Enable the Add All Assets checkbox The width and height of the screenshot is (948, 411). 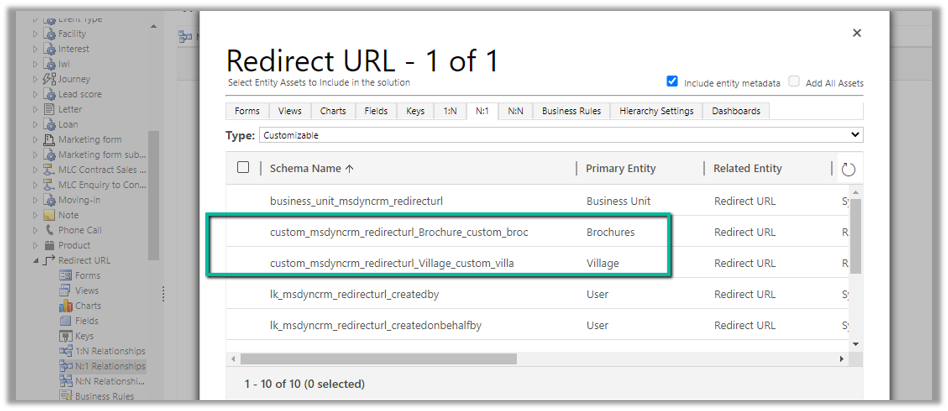(x=794, y=82)
